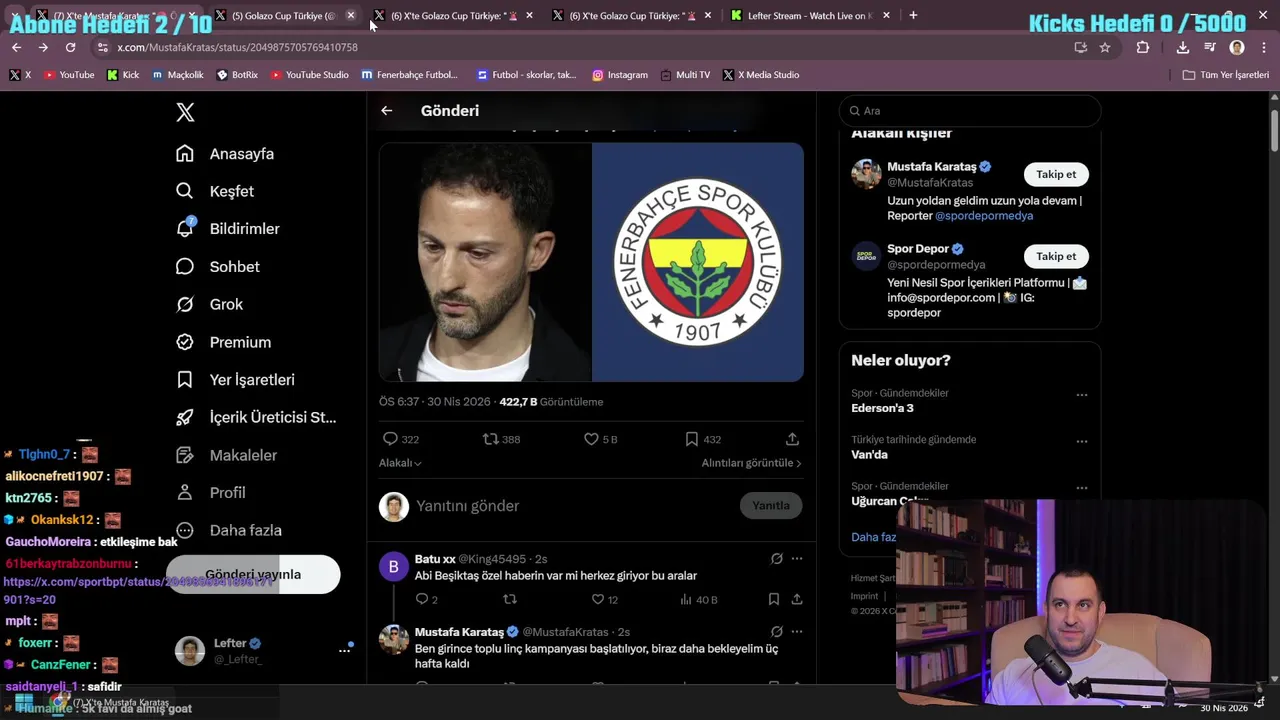Open the Alakalı sort dropdown
This screenshot has width=1280, height=720.
tap(400, 463)
